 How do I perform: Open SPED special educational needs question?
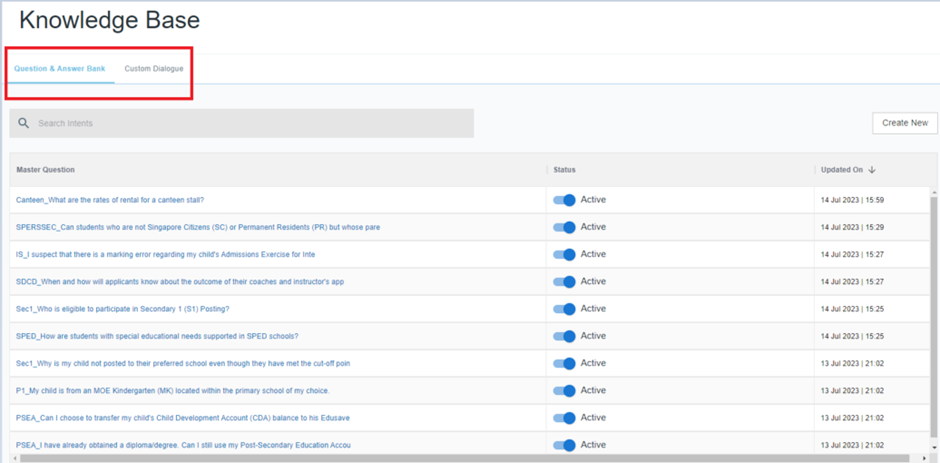[157, 336]
